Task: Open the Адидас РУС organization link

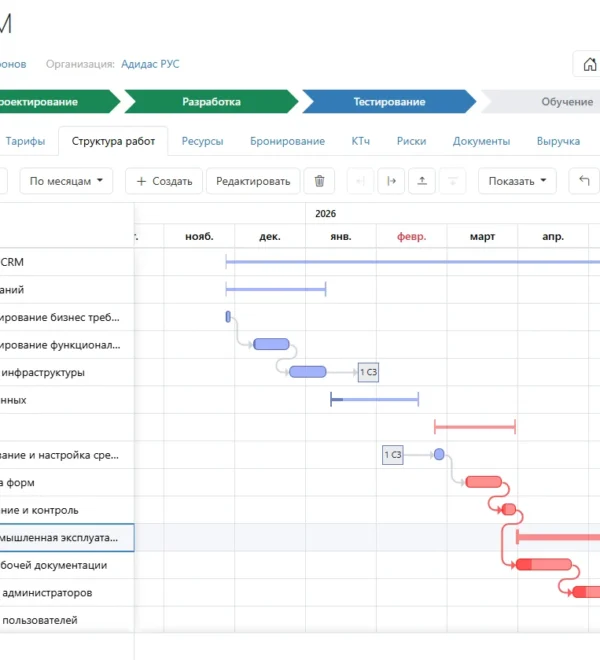Action: pos(150,64)
